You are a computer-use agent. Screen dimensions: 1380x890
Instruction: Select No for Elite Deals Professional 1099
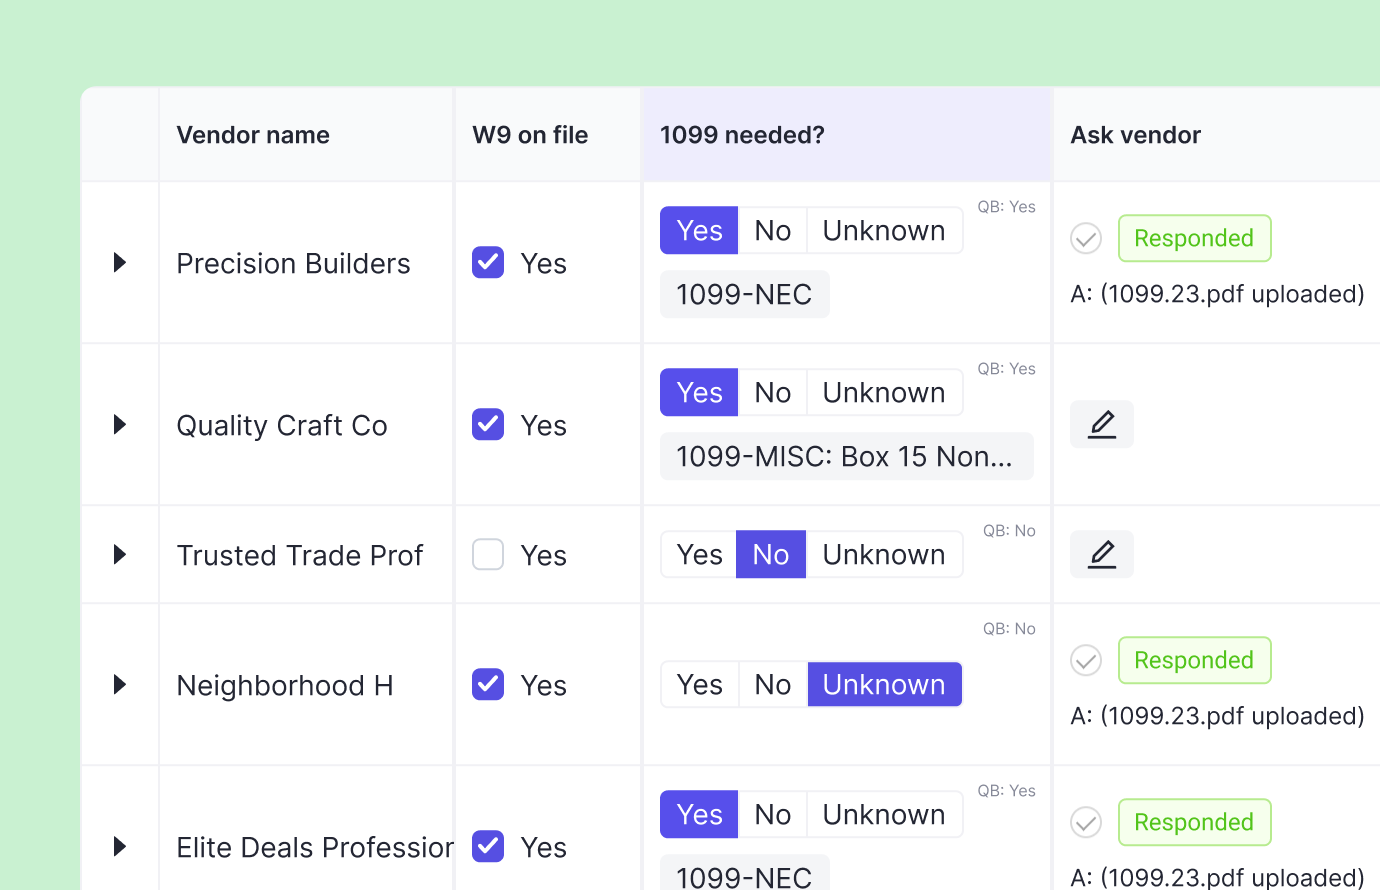click(772, 814)
